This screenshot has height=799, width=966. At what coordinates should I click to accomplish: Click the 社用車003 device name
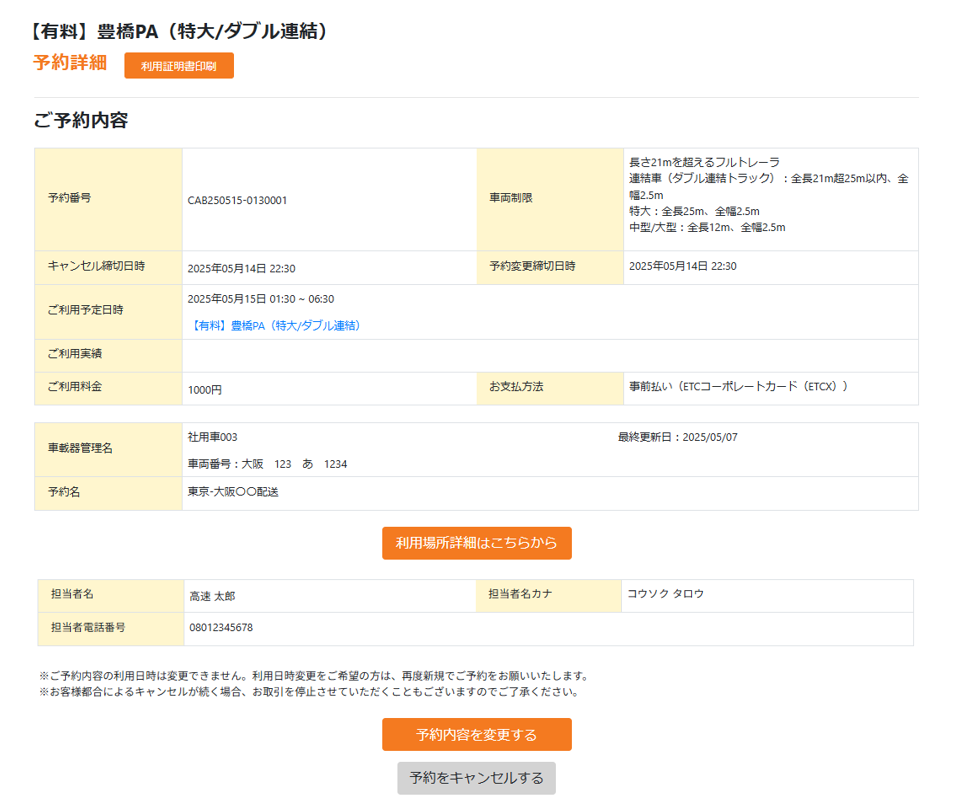(x=213, y=437)
